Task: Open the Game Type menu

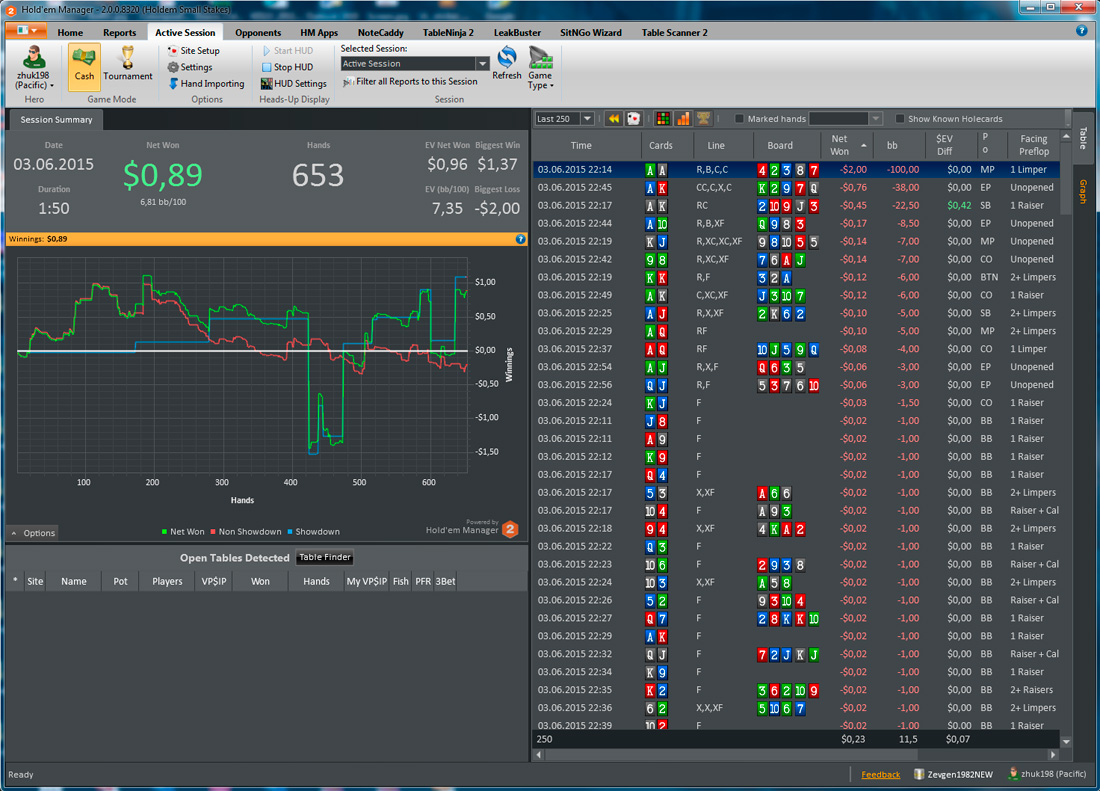Action: (540, 68)
